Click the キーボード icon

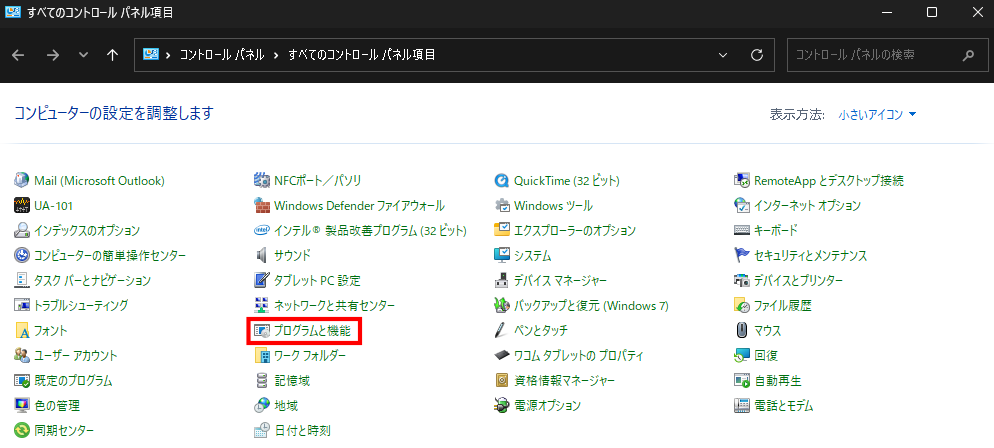point(742,231)
